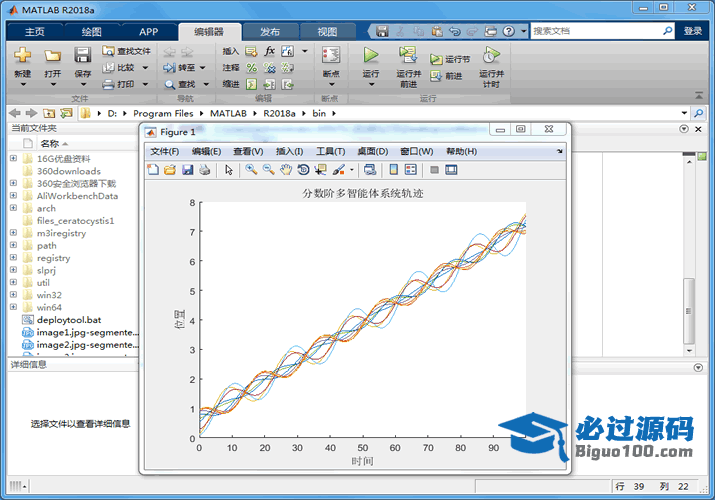Select the Brush data tool in Figure 1
Image resolution: width=715 pixels, height=500 pixels.
point(338,170)
